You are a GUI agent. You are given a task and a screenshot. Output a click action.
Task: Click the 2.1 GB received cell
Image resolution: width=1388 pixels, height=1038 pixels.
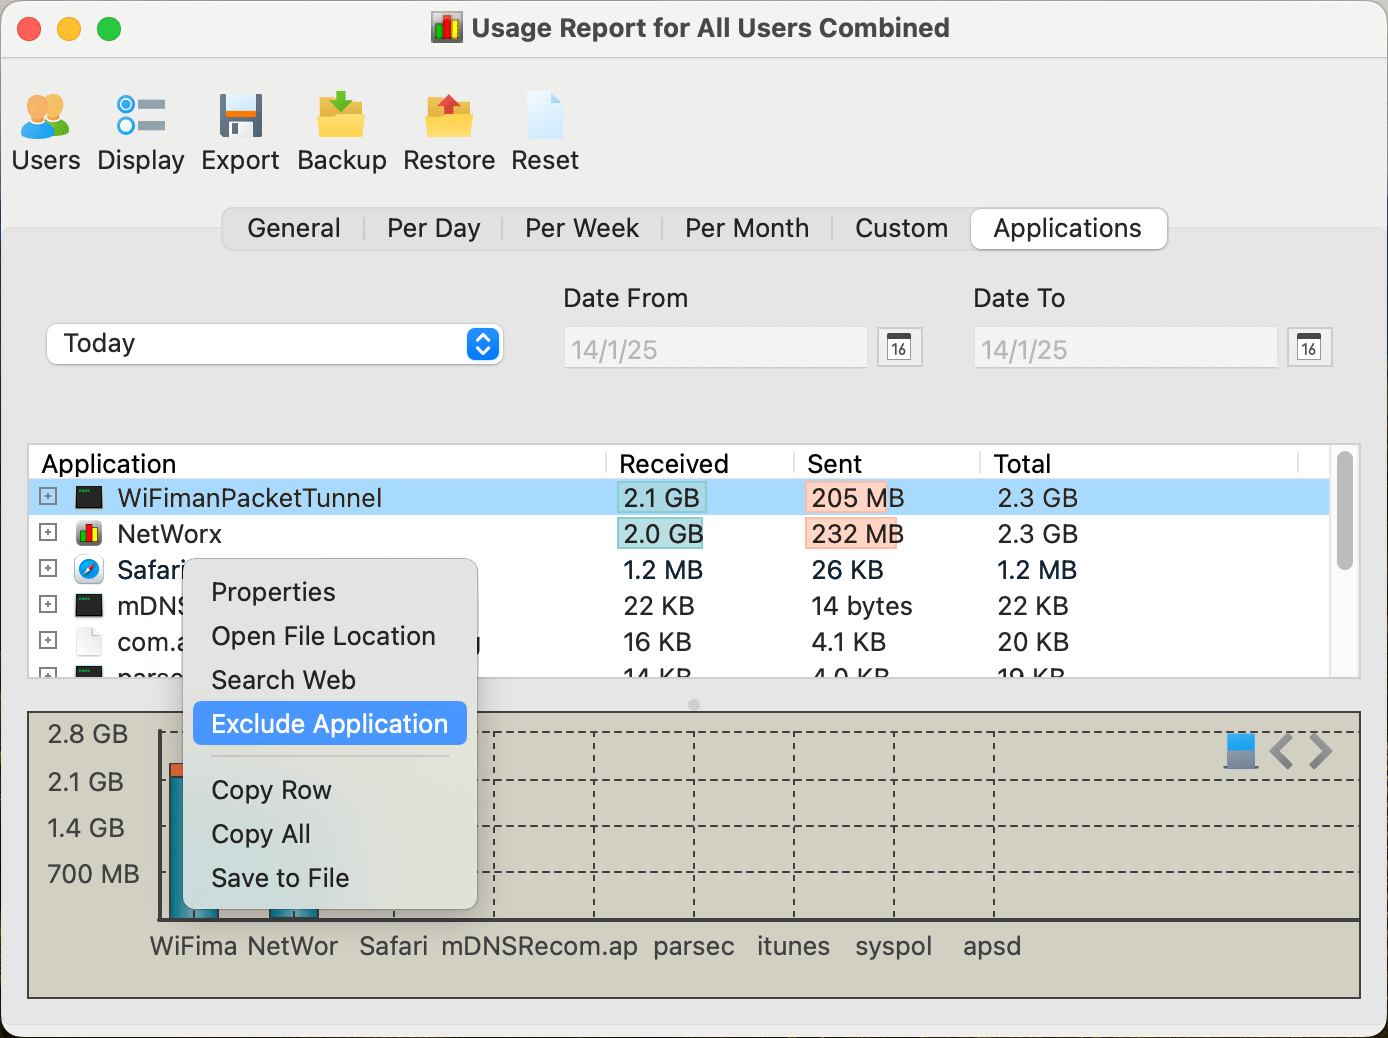(662, 498)
